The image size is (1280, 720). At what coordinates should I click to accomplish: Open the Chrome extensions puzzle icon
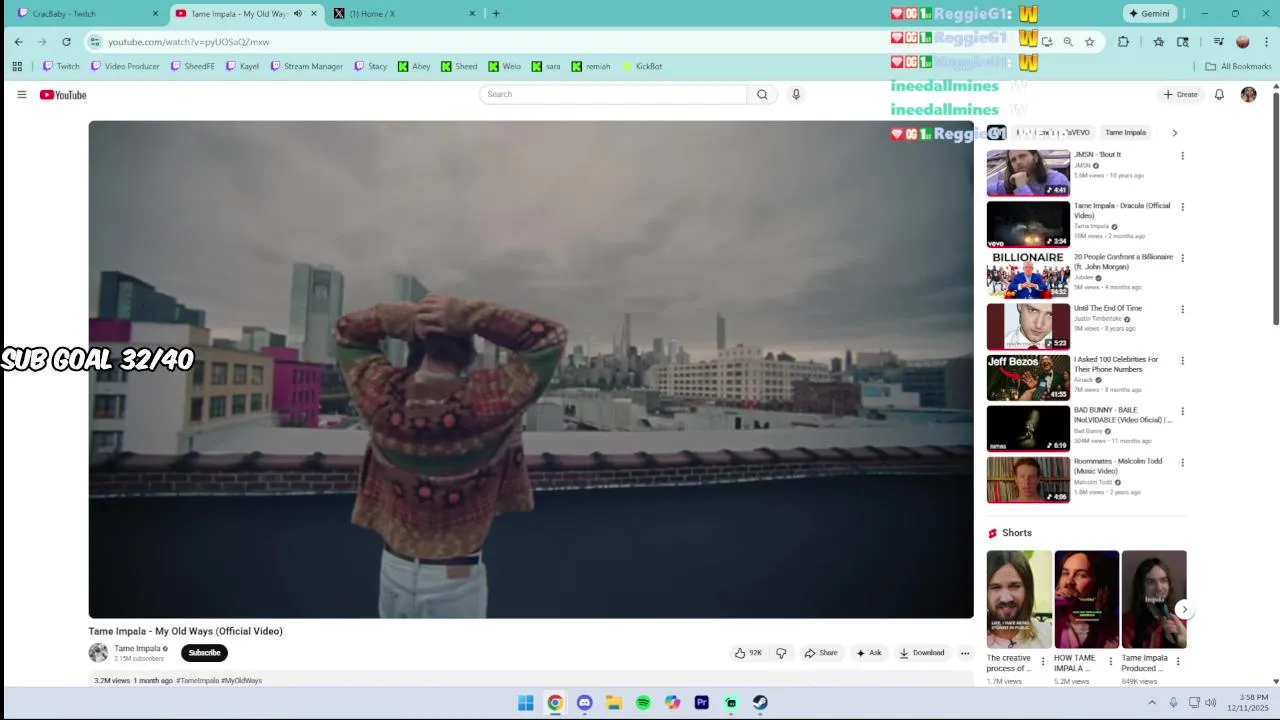[1123, 42]
